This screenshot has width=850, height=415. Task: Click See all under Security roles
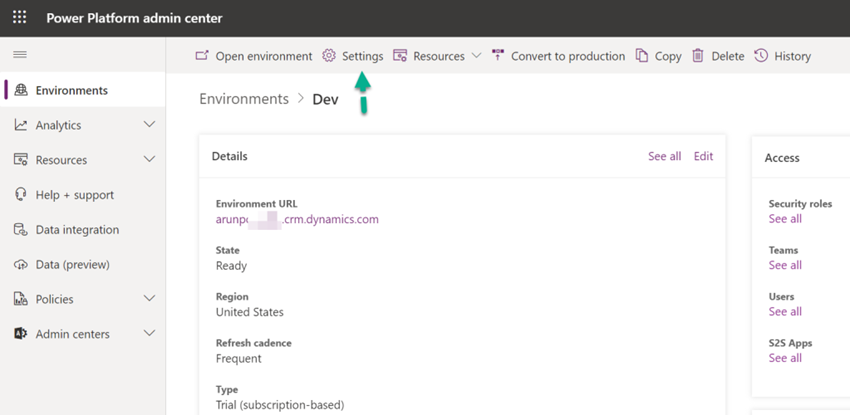(785, 219)
